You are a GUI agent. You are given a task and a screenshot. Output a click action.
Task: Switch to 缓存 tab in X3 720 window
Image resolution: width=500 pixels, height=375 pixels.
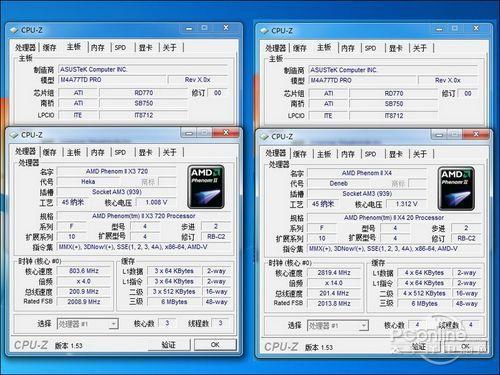coord(49,152)
